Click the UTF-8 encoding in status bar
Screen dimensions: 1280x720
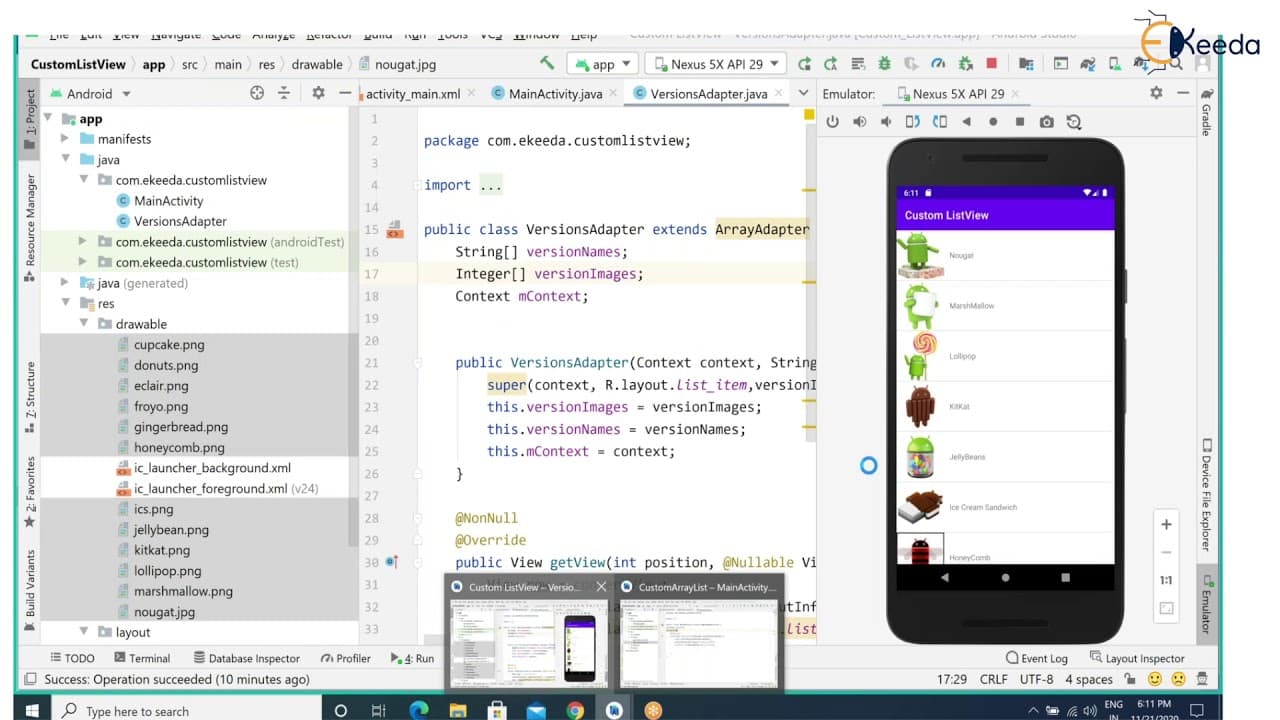(x=1035, y=679)
